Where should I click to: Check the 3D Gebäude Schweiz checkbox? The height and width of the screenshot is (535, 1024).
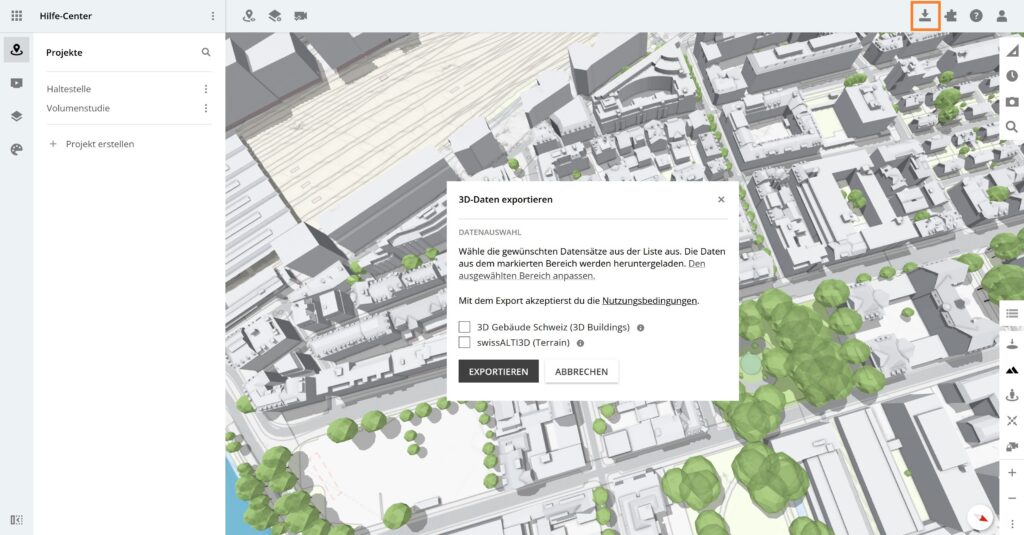(464, 327)
